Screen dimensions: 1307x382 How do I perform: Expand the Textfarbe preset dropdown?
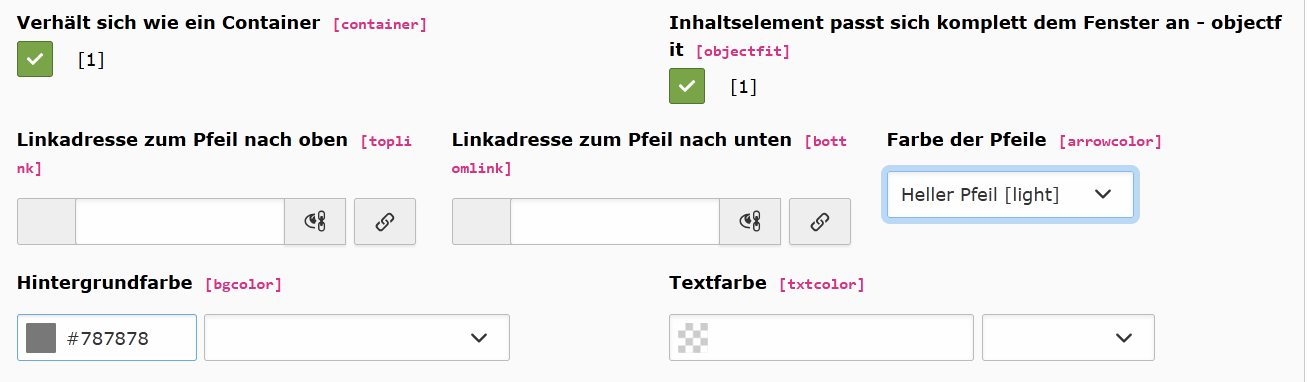pos(1068,338)
